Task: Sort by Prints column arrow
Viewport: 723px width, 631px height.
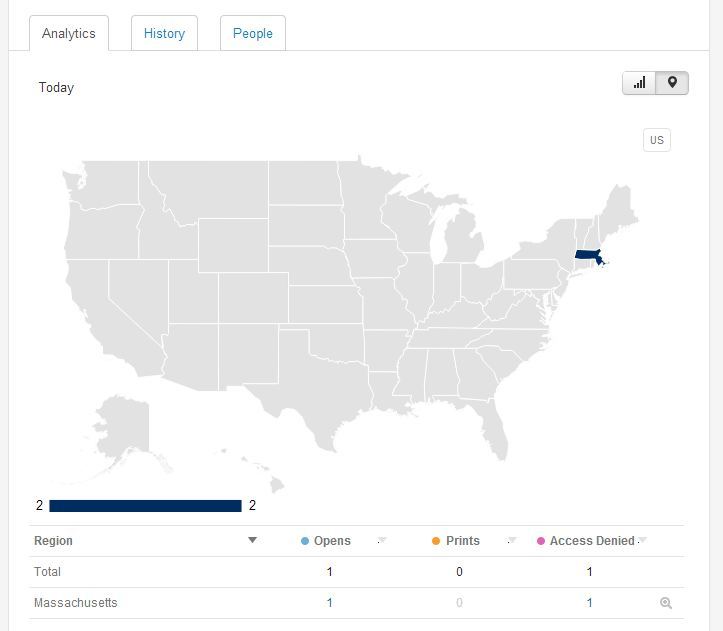Action: point(512,540)
